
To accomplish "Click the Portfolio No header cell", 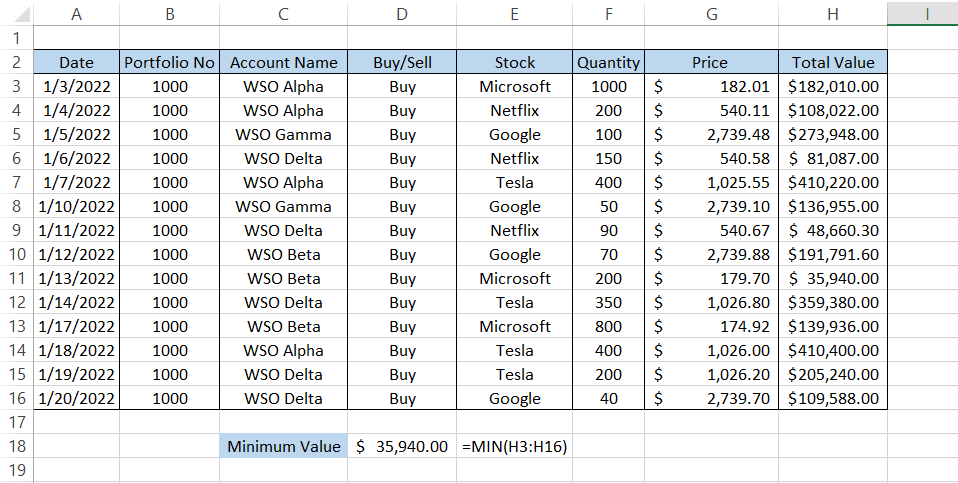I will (169, 62).
